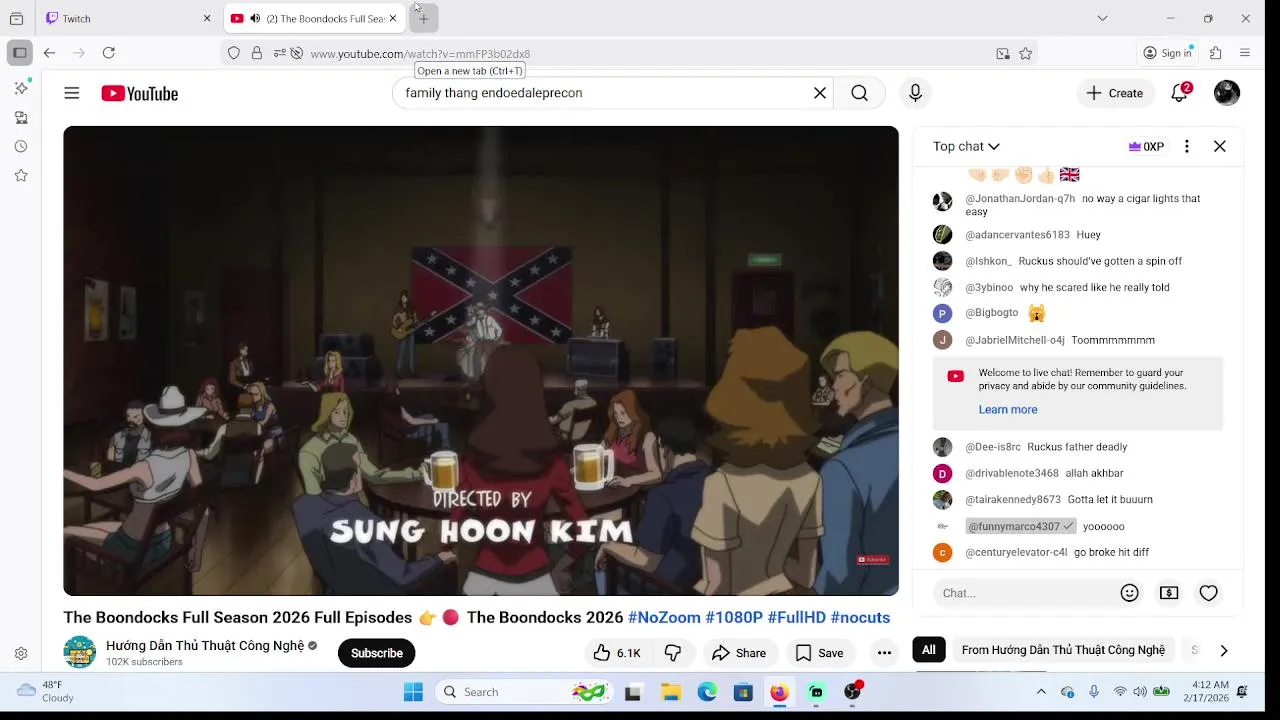Subscribe to the channel
Image resolution: width=1280 pixels, height=720 pixels.
[x=376, y=653]
